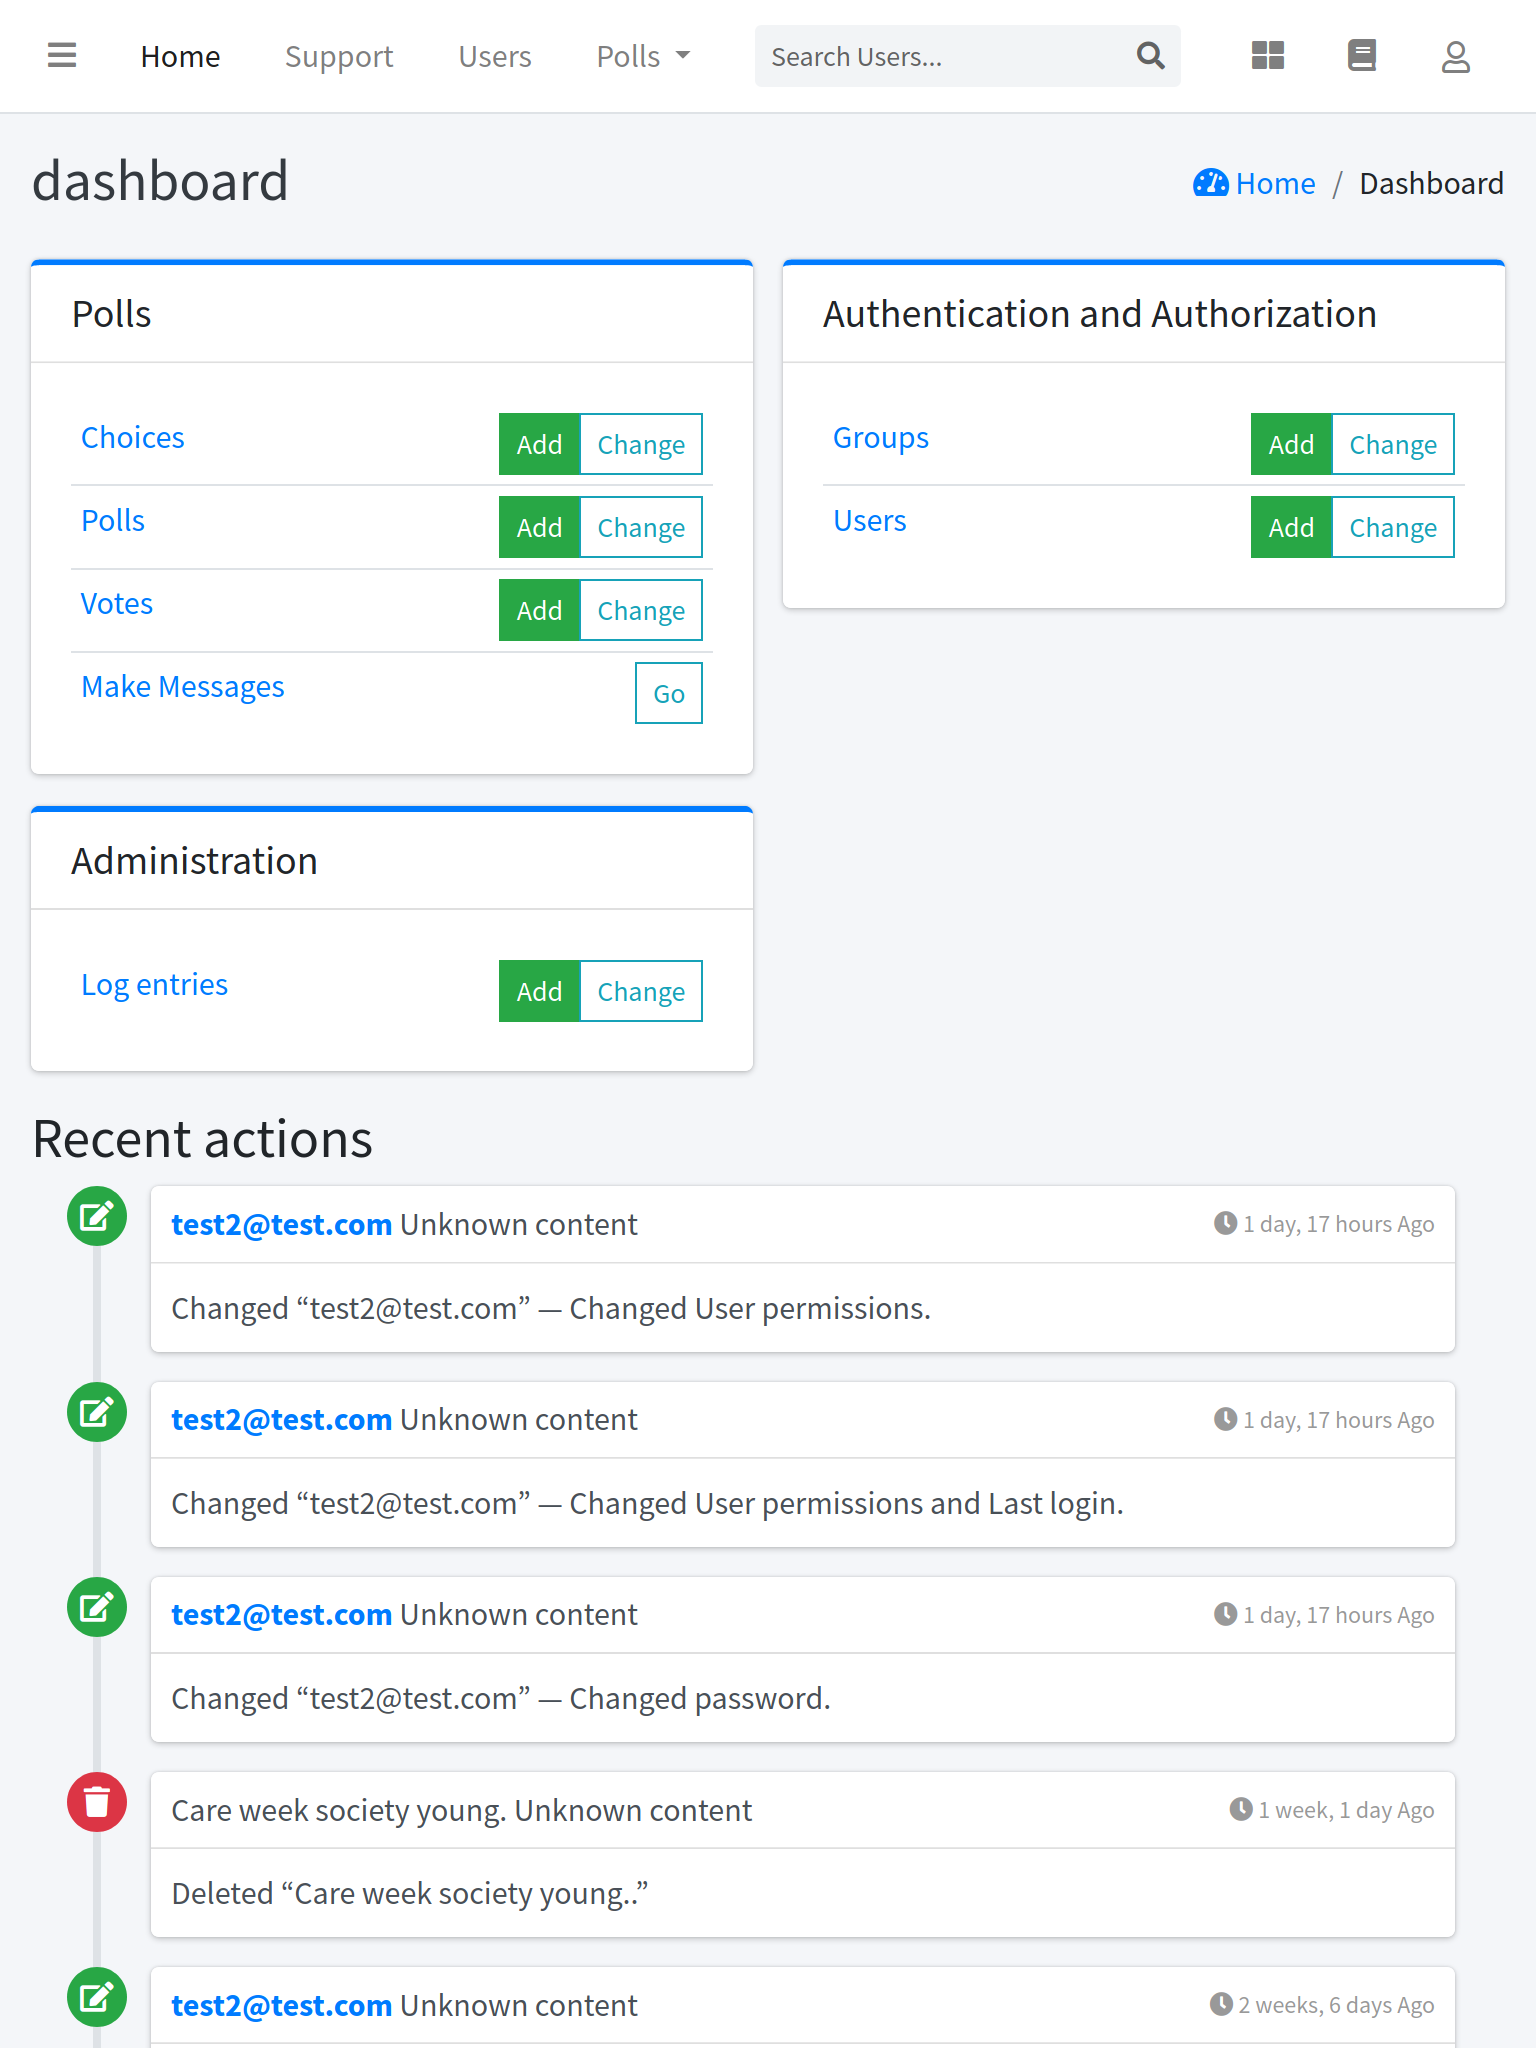
Task: Click the search magnifier icon
Action: (1151, 56)
